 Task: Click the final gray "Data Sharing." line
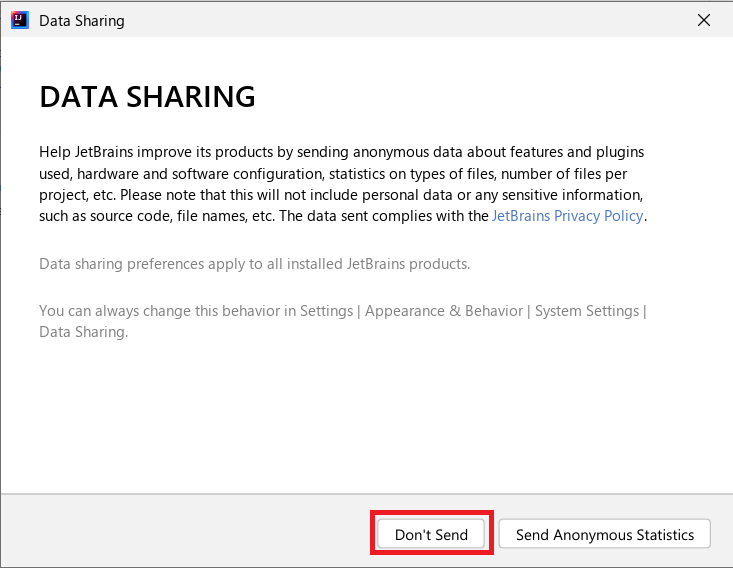coord(83,332)
